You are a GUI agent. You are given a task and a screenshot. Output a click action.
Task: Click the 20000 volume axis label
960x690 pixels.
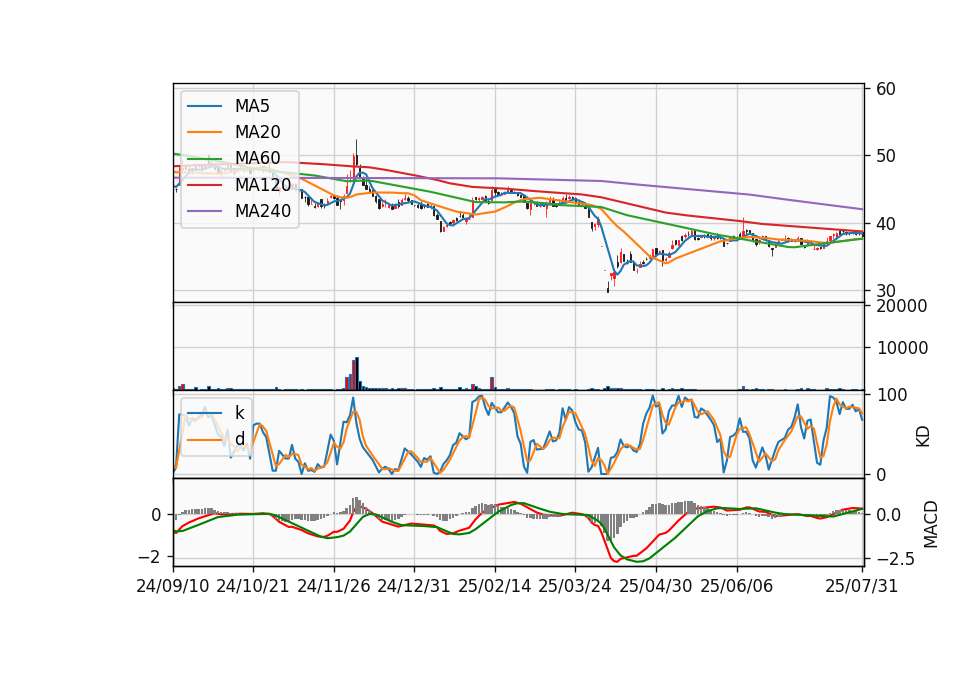pyautogui.click(x=902, y=306)
